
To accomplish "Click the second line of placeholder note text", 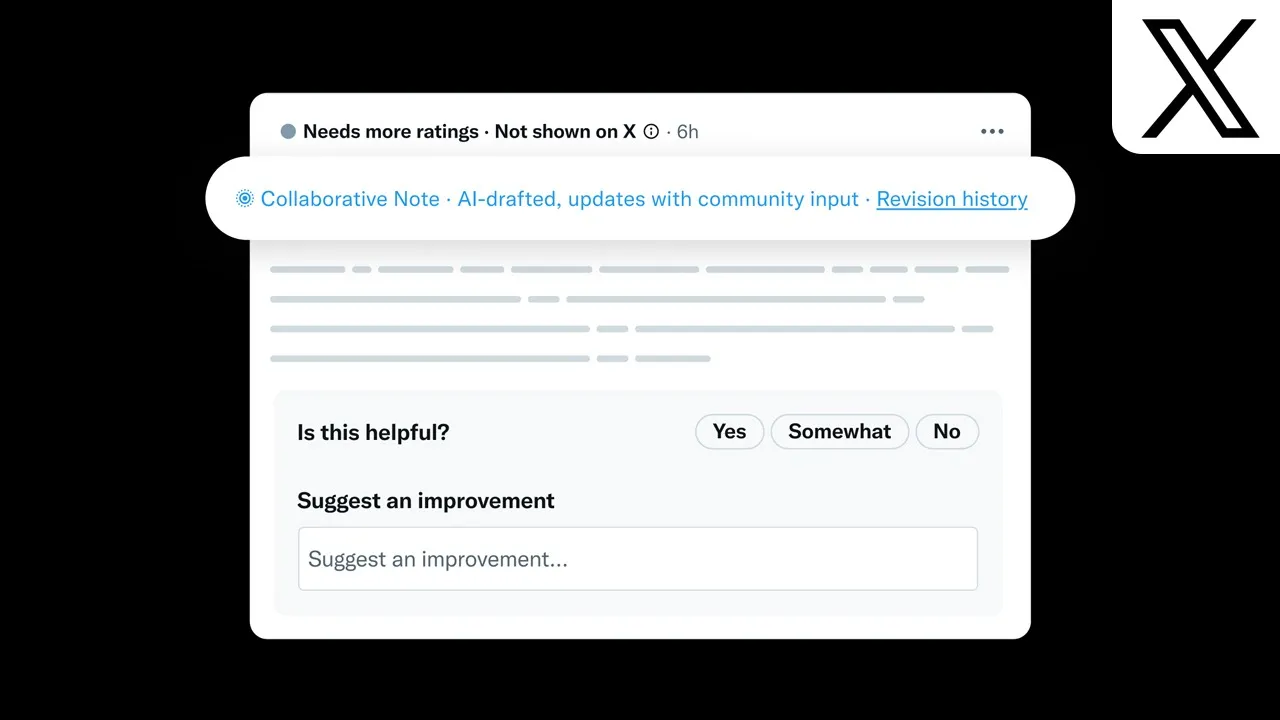I will pyautogui.click(x=597, y=299).
